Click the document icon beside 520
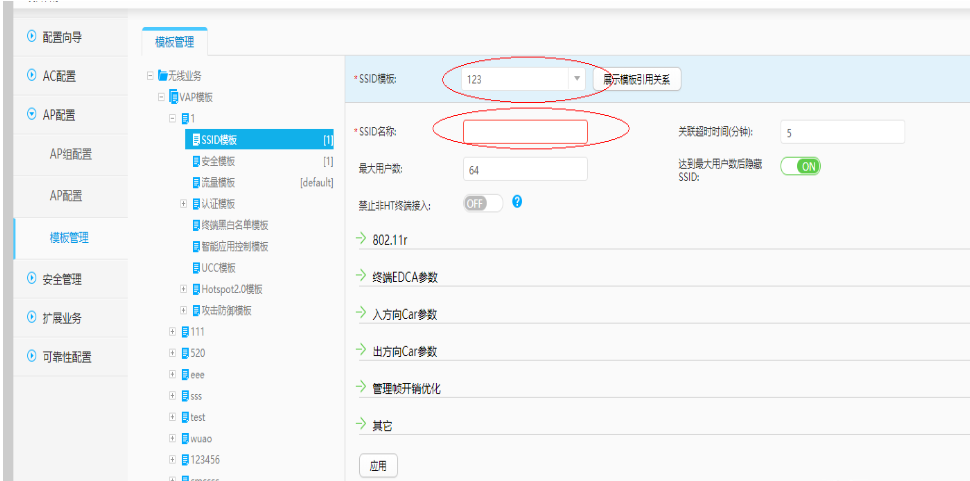This screenshot has height=481, width=970. [185, 353]
